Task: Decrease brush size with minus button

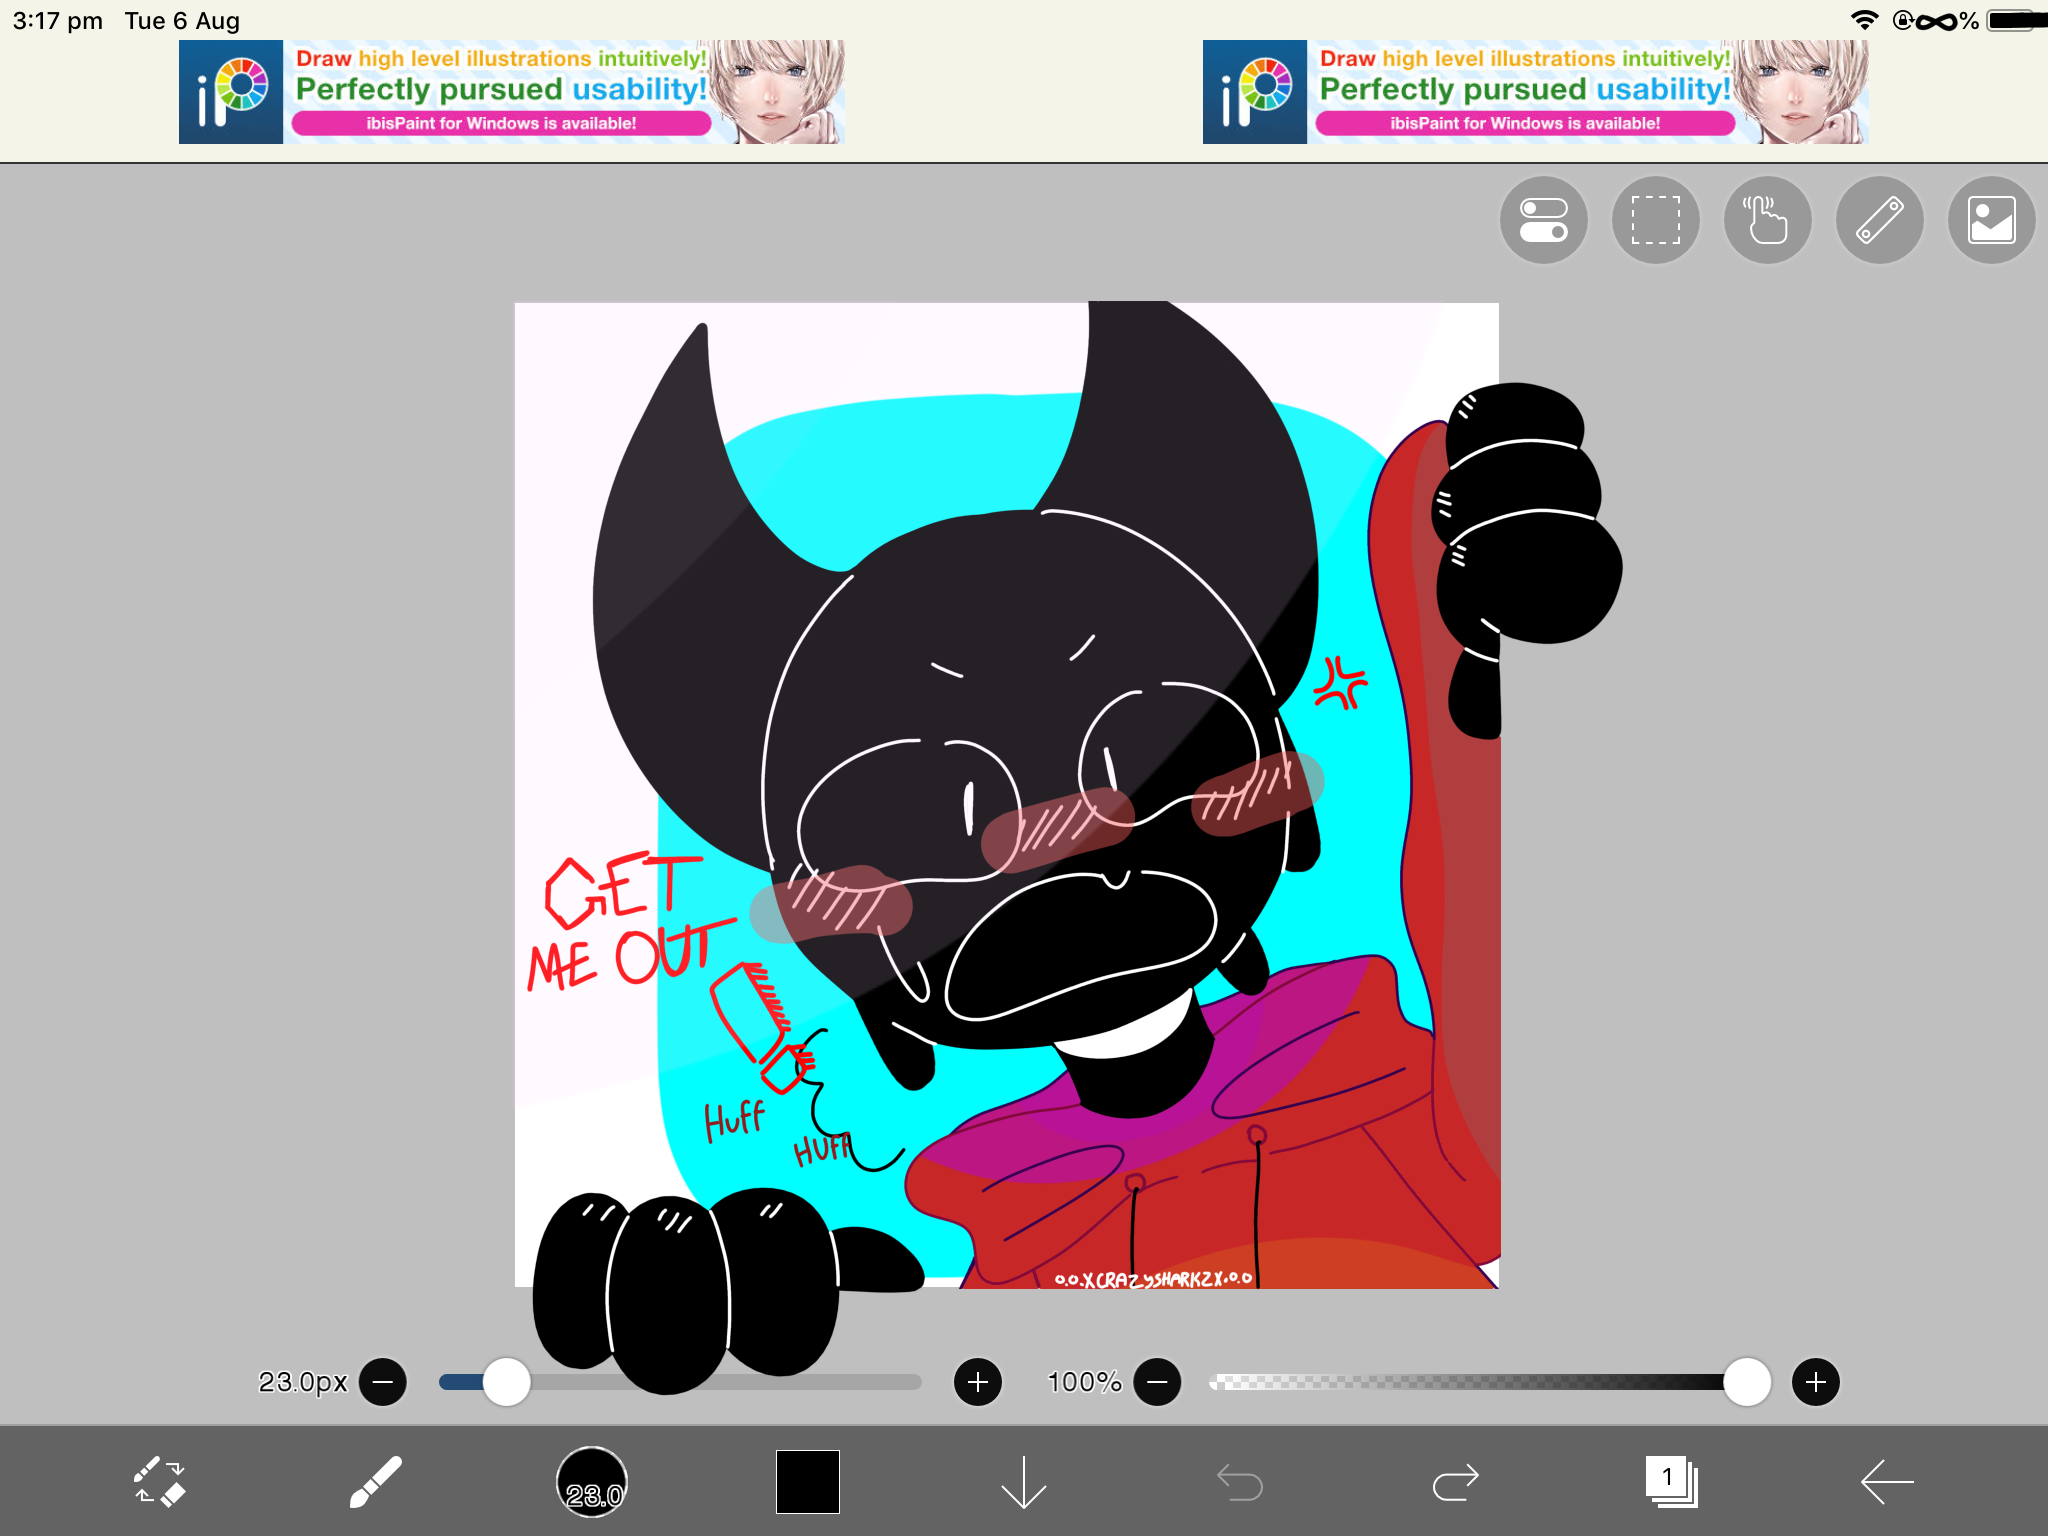Action: tap(383, 1382)
